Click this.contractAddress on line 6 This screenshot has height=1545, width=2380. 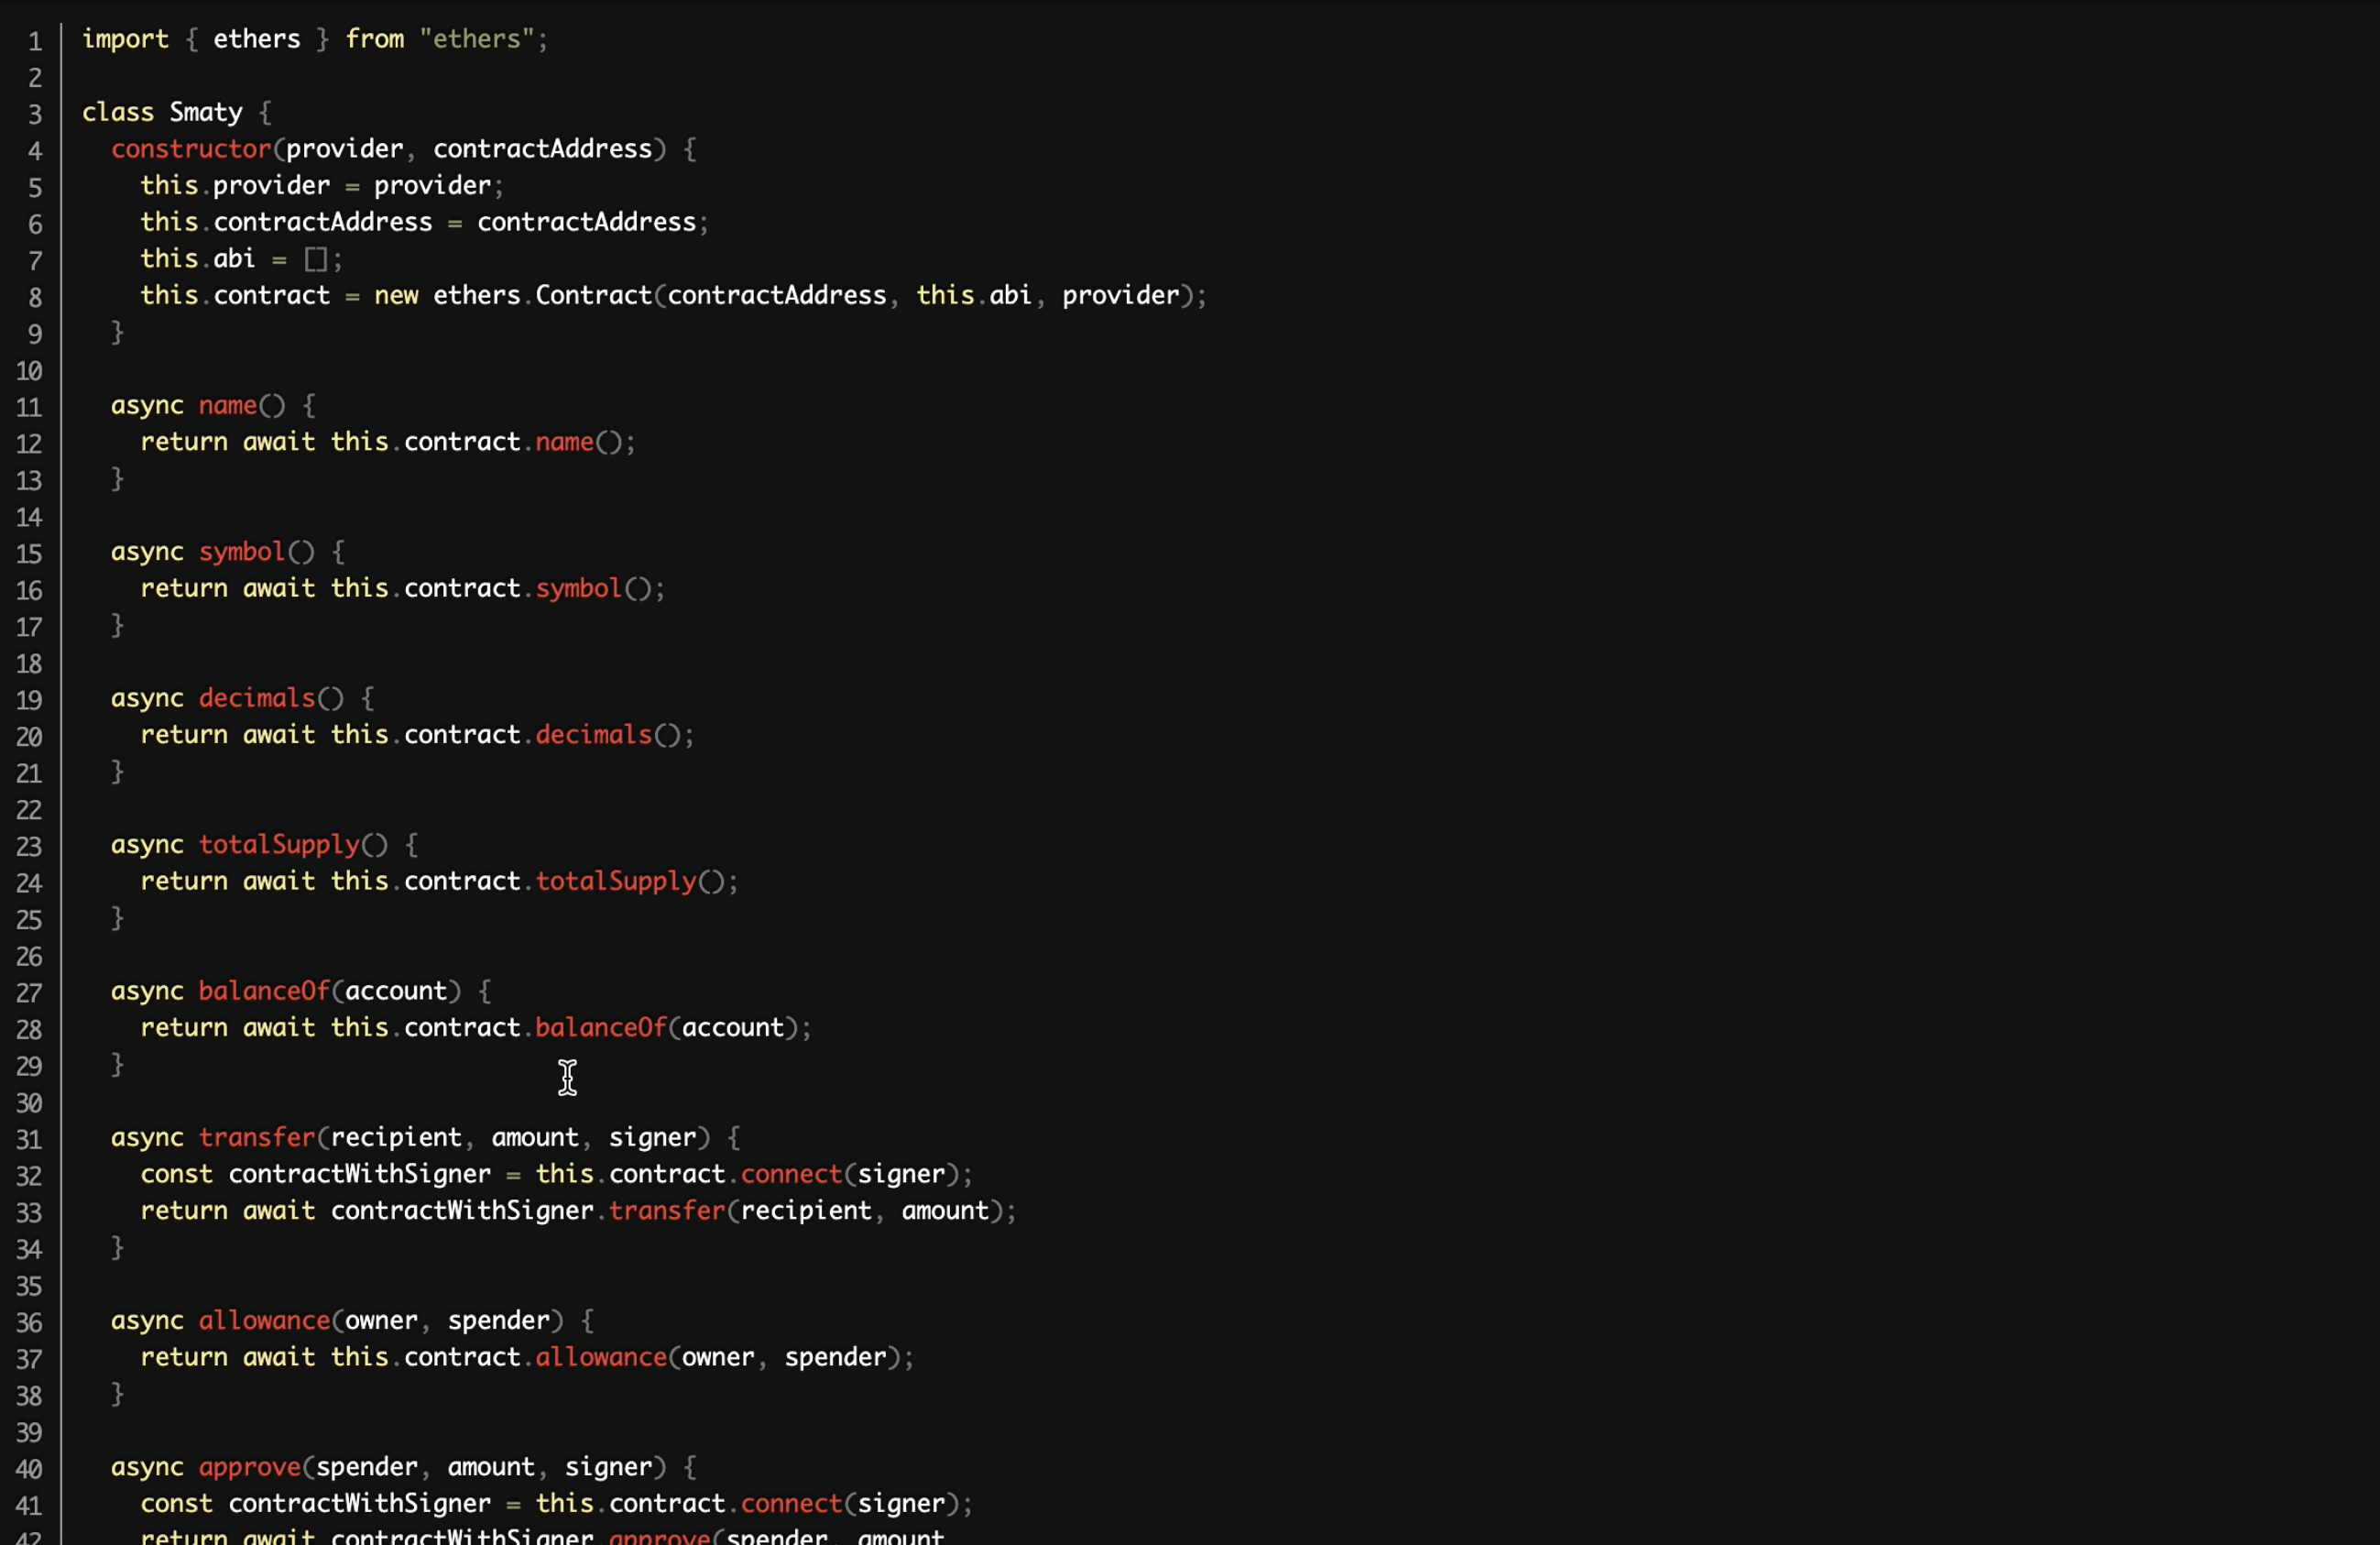pyautogui.click(x=286, y=222)
